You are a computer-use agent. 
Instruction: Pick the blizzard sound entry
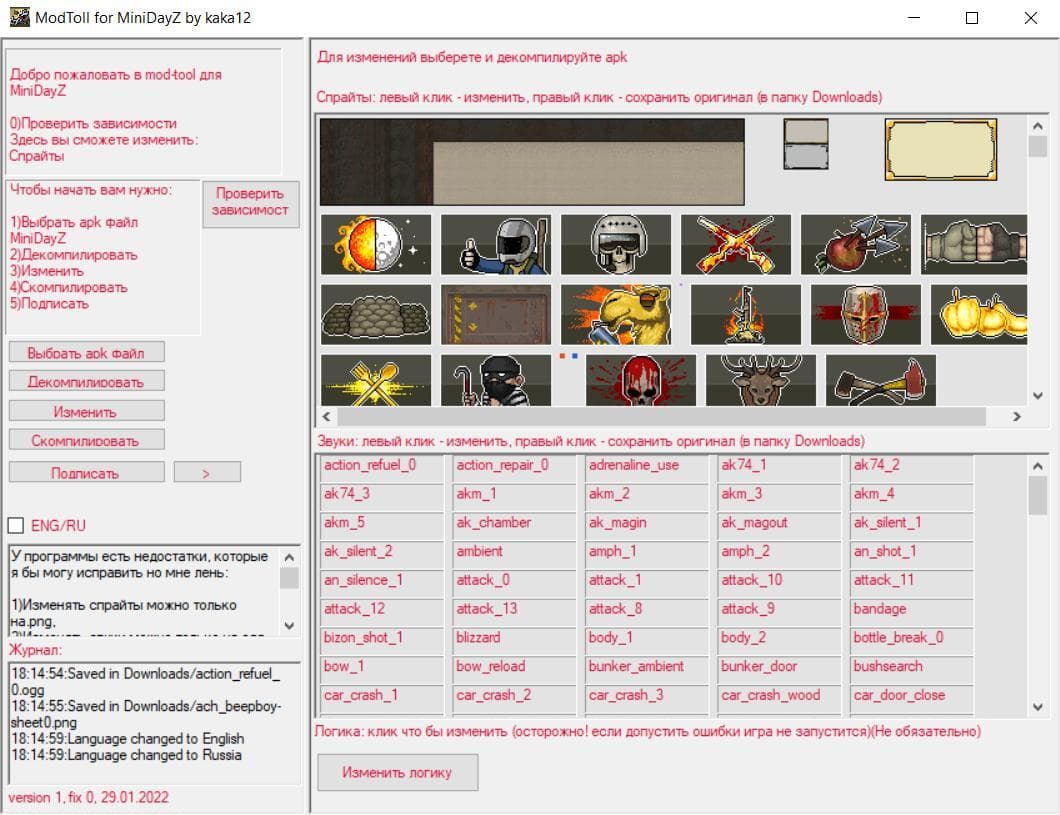(513, 639)
